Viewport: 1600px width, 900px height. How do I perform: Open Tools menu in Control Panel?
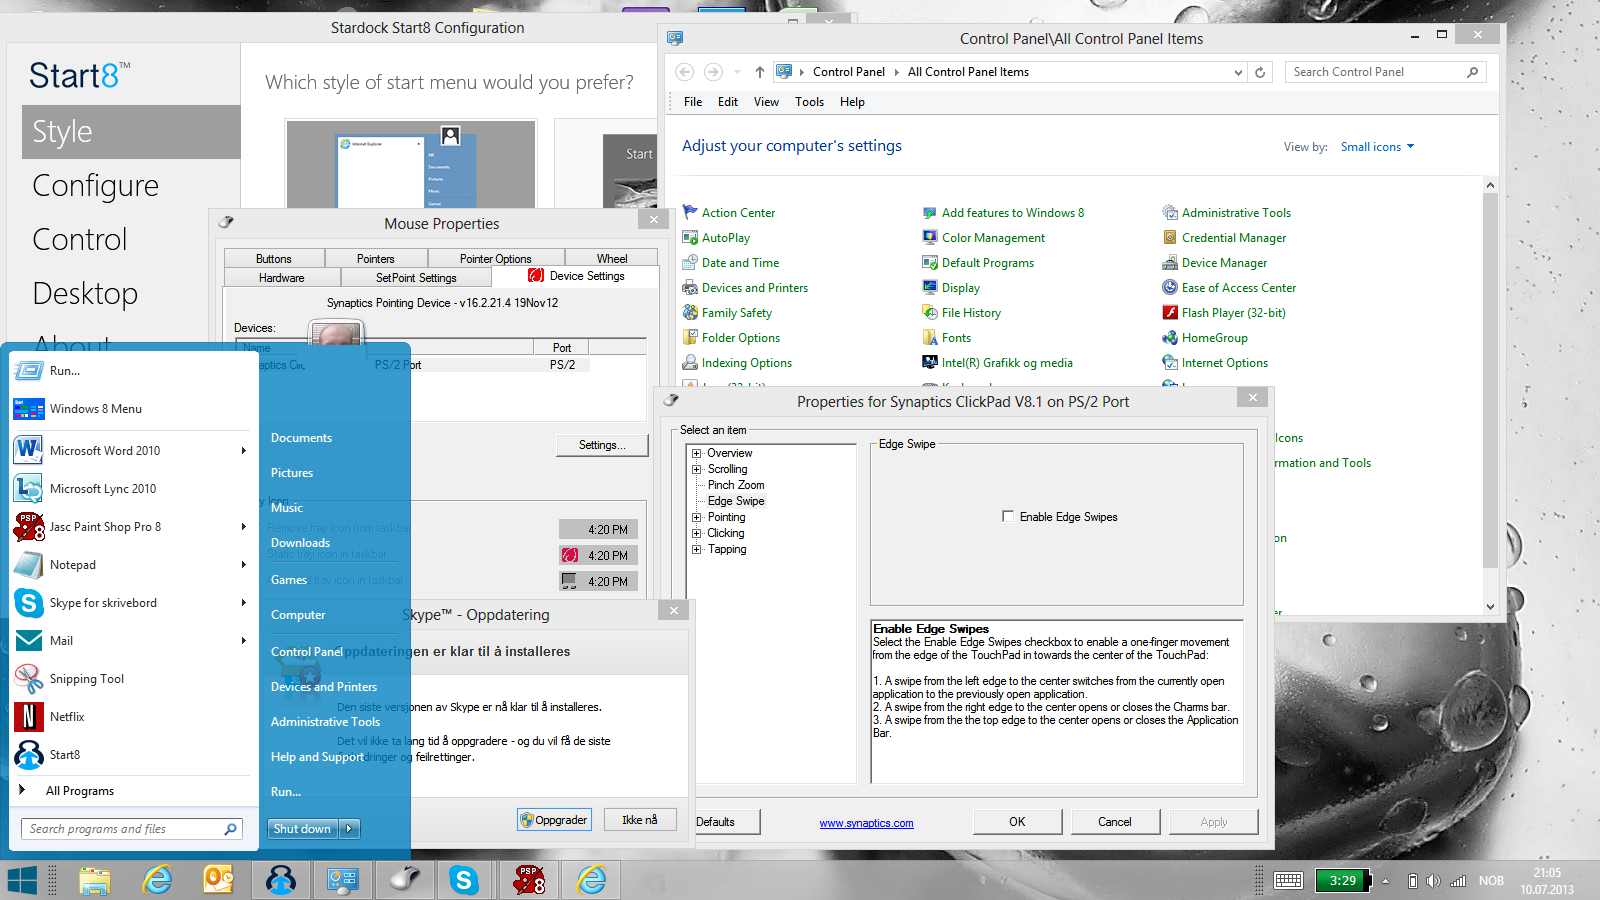coord(810,102)
